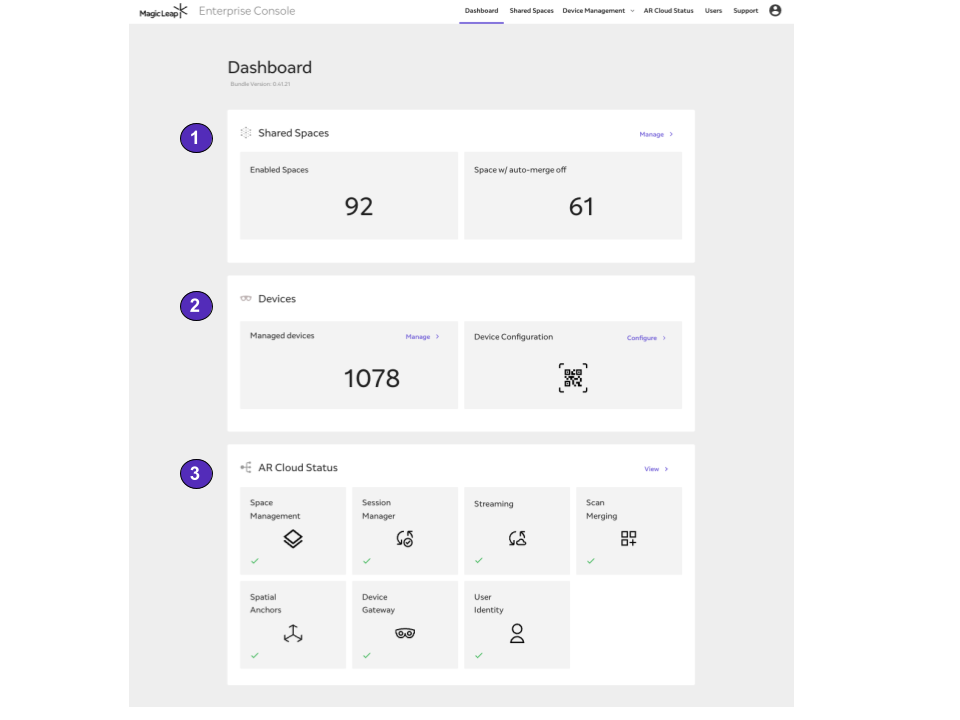Click the Device Configuration label
Viewport: 960px width, 720px height.
(513, 337)
